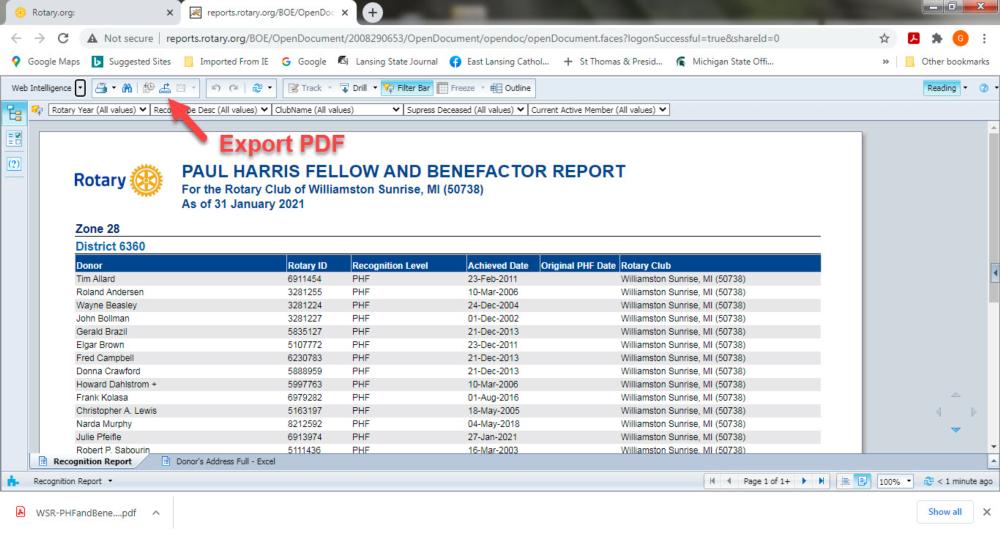Jump to the last report page

(821, 481)
